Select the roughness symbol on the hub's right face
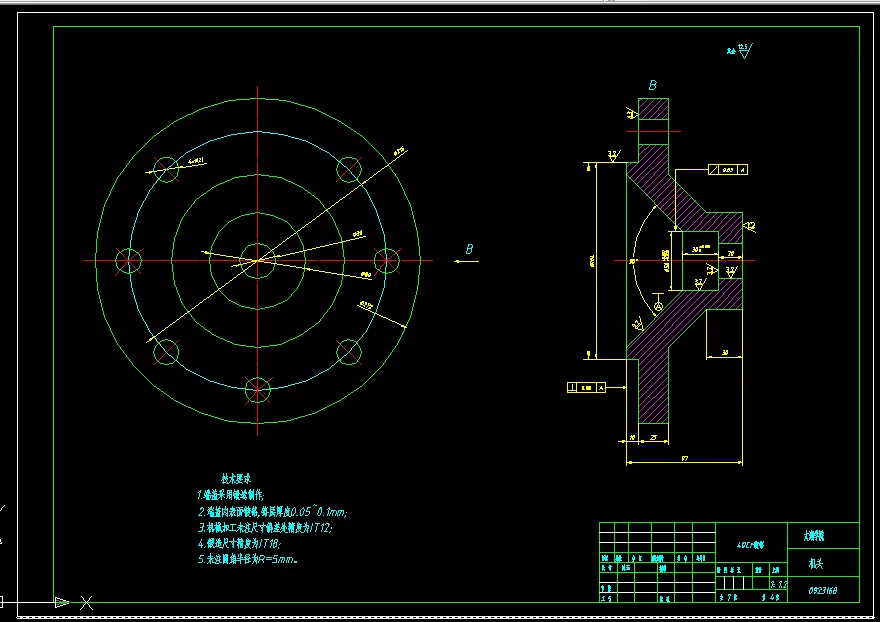This screenshot has width=880, height=622. point(749,226)
